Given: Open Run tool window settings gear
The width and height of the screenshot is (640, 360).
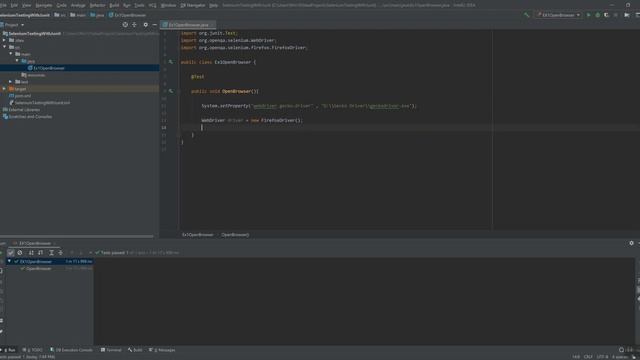Looking at the screenshot, I should tap(631, 243).
